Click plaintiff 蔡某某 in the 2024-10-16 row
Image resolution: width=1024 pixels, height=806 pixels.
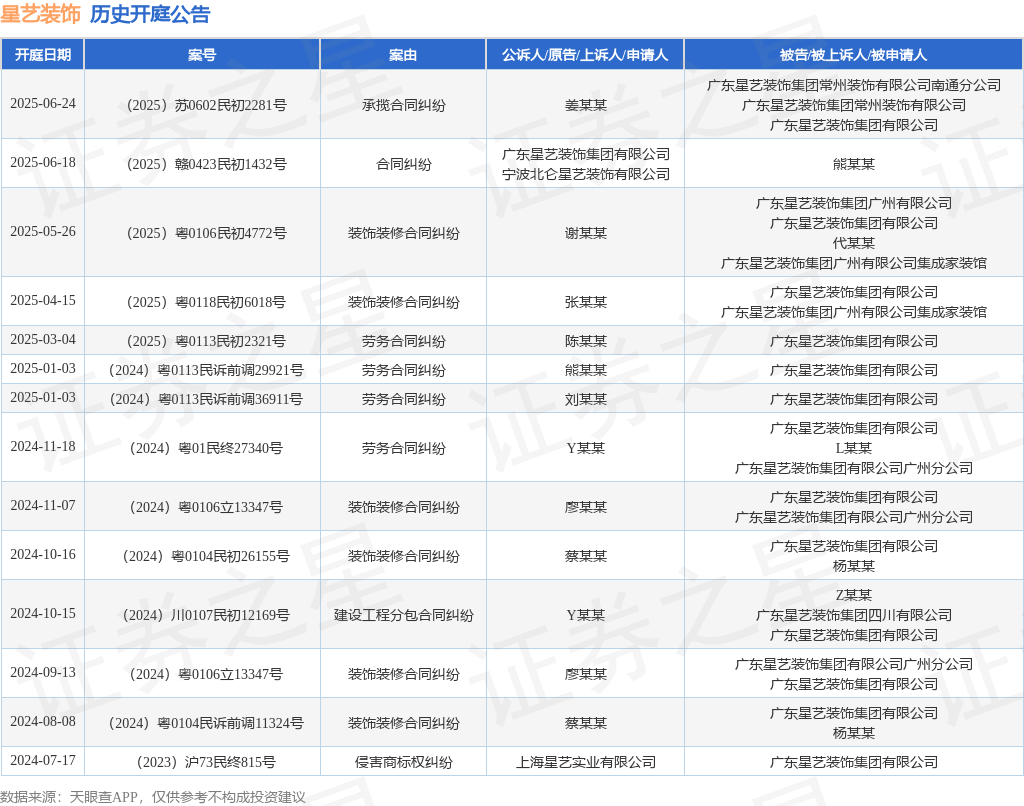pyautogui.click(x=585, y=556)
